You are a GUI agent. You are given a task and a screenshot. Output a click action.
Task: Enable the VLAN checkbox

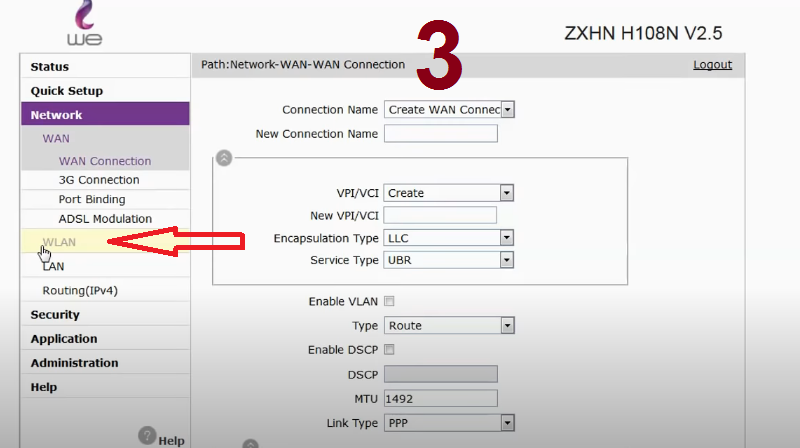[x=389, y=301]
